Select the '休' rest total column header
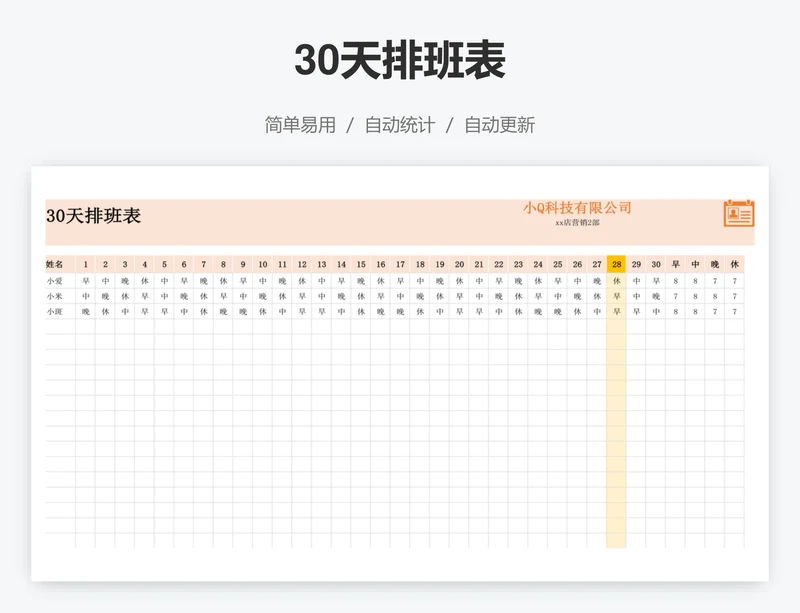The height and width of the screenshot is (613, 800). point(735,264)
